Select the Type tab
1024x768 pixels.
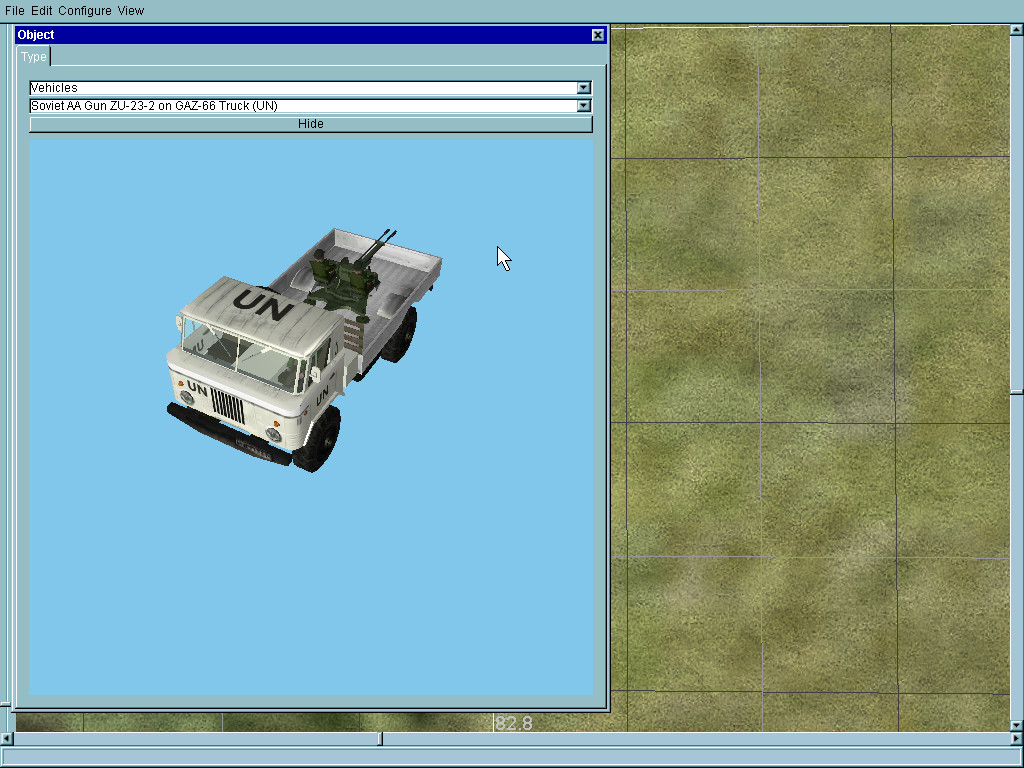pyautogui.click(x=33, y=57)
